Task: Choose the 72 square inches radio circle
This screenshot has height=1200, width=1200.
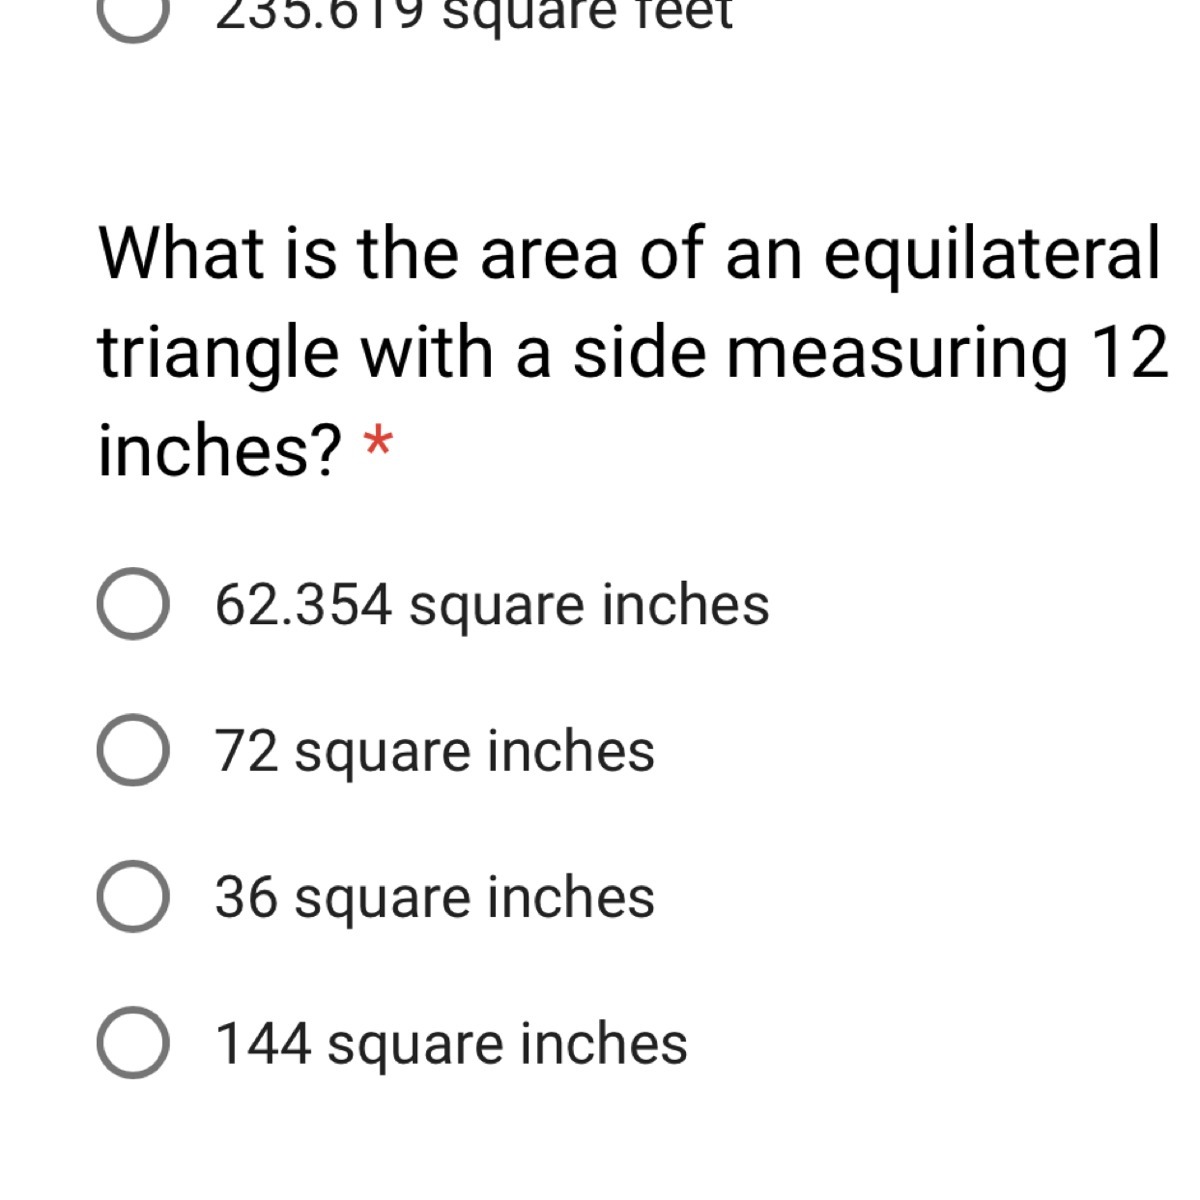Action: (x=133, y=750)
